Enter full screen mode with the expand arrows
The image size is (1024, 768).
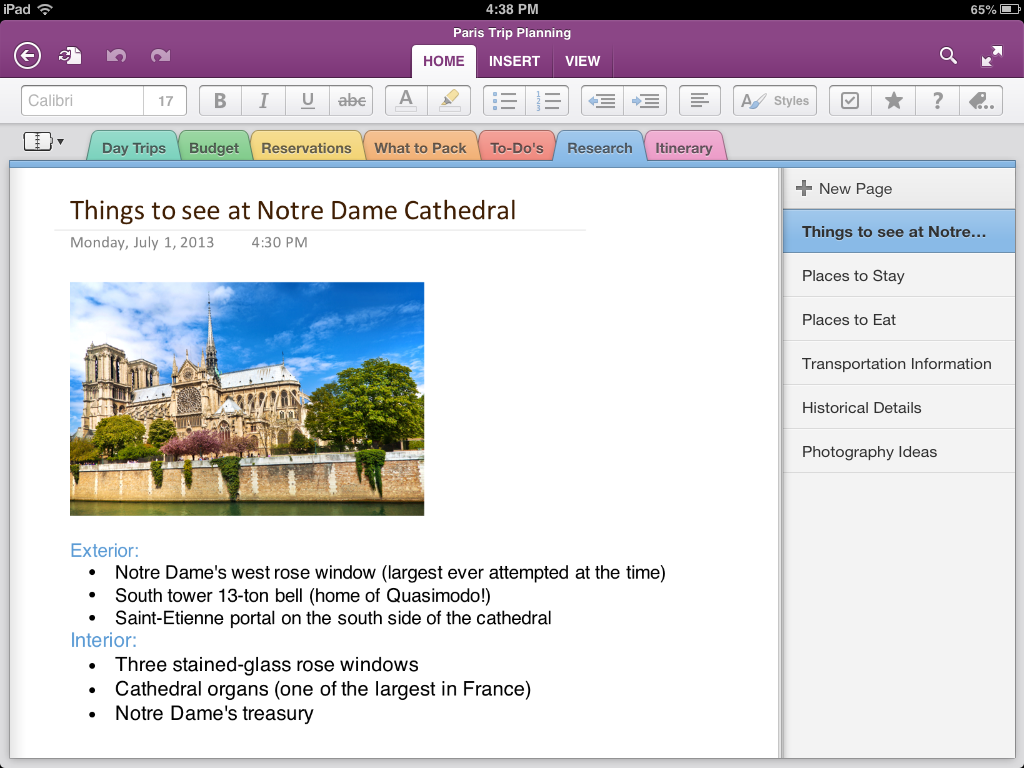tap(992, 56)
